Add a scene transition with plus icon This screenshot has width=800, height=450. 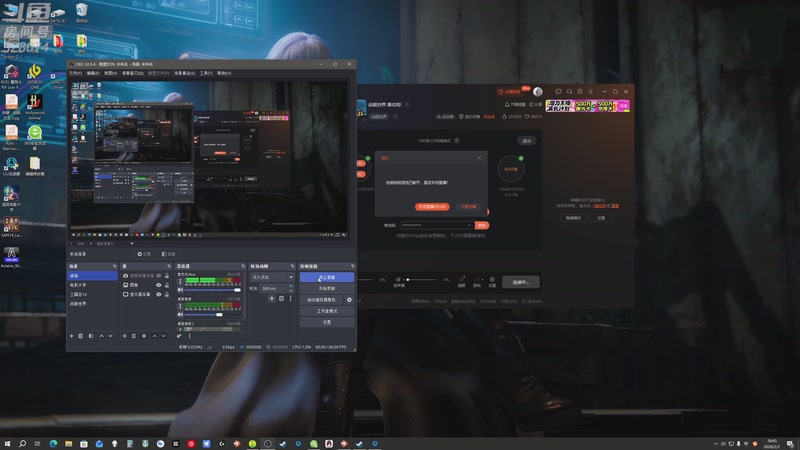pyautogui.click(x=271, y=298)
